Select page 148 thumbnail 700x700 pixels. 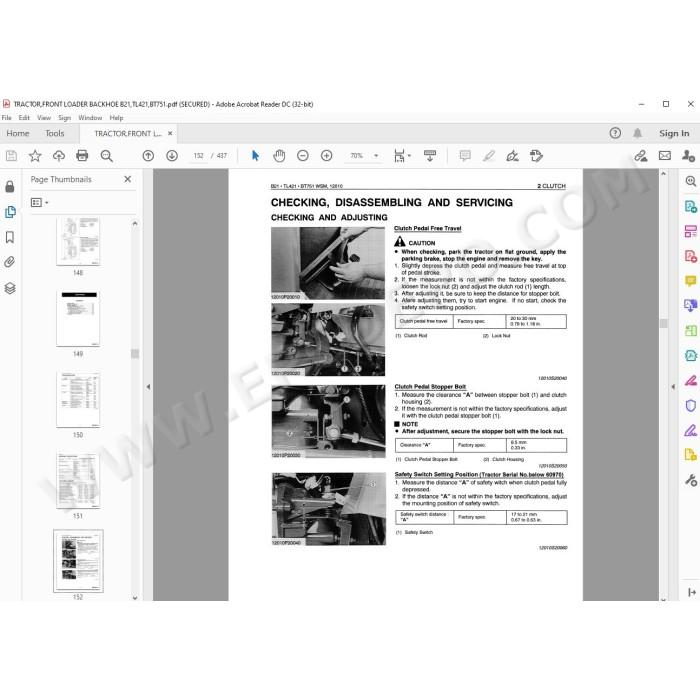point(78,242)
